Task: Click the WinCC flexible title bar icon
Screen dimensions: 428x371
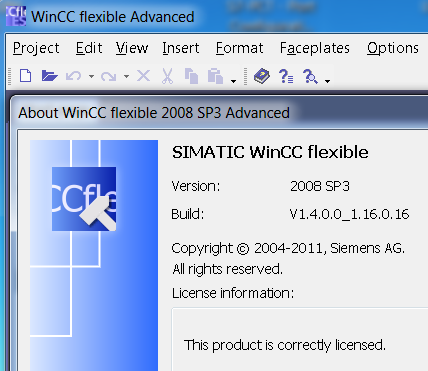Action: coord(16,16)
